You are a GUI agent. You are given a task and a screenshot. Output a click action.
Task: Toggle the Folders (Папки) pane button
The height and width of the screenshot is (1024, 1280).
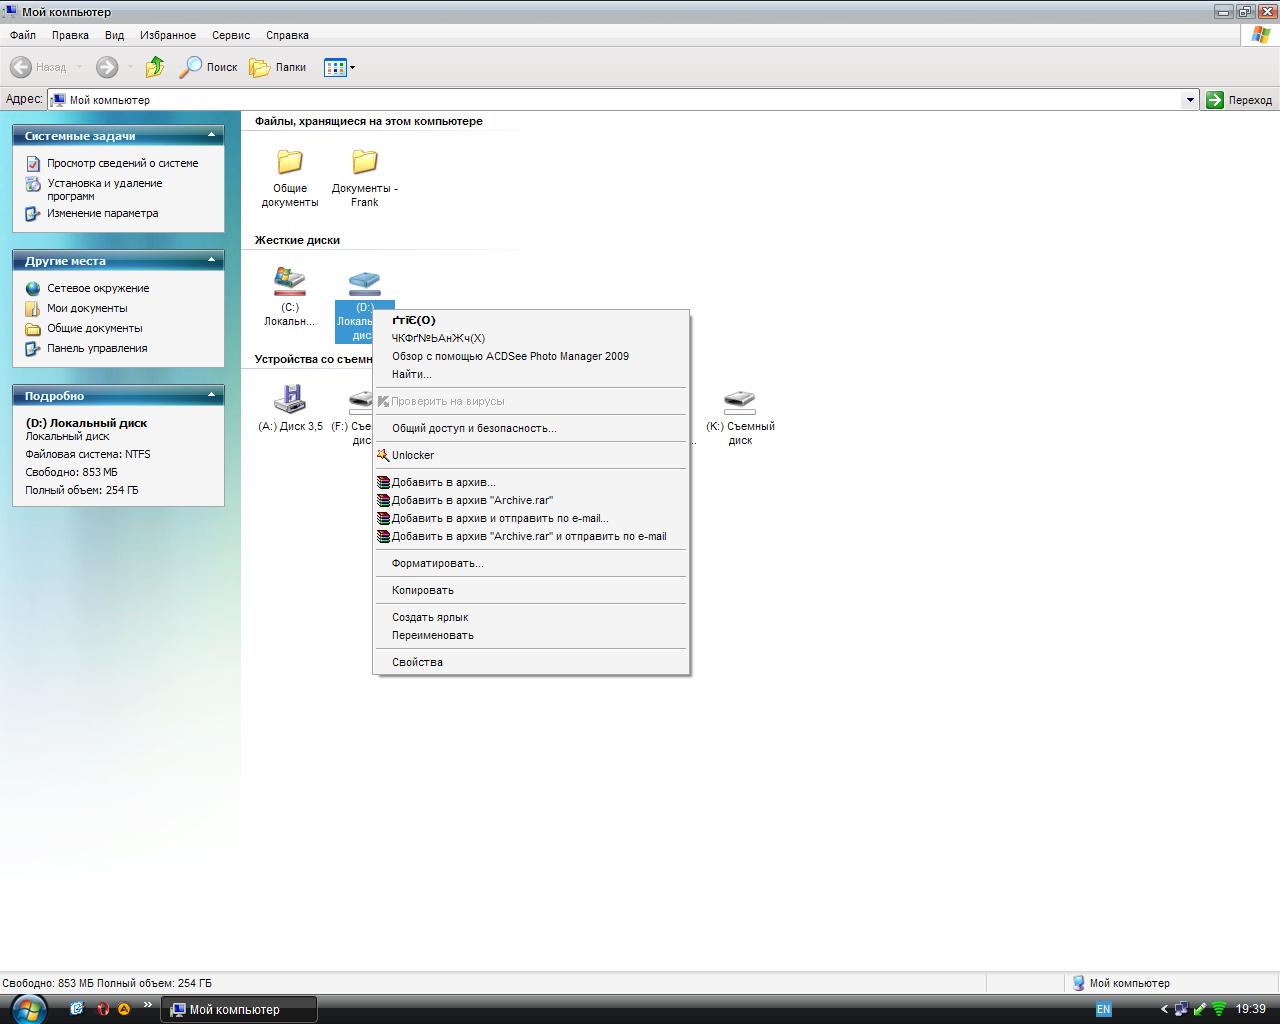click(x=278, y=67)
